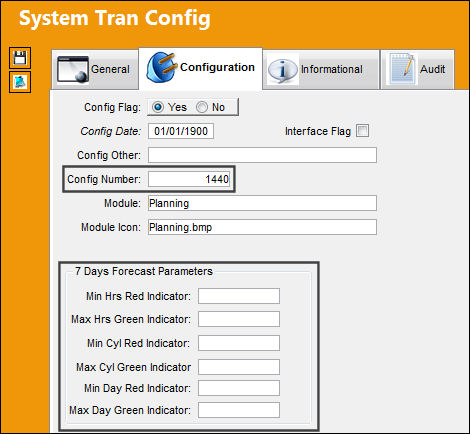This screenshot has width=470, height=434.
Task: Switch to the General tab
Action: point(95,69)
